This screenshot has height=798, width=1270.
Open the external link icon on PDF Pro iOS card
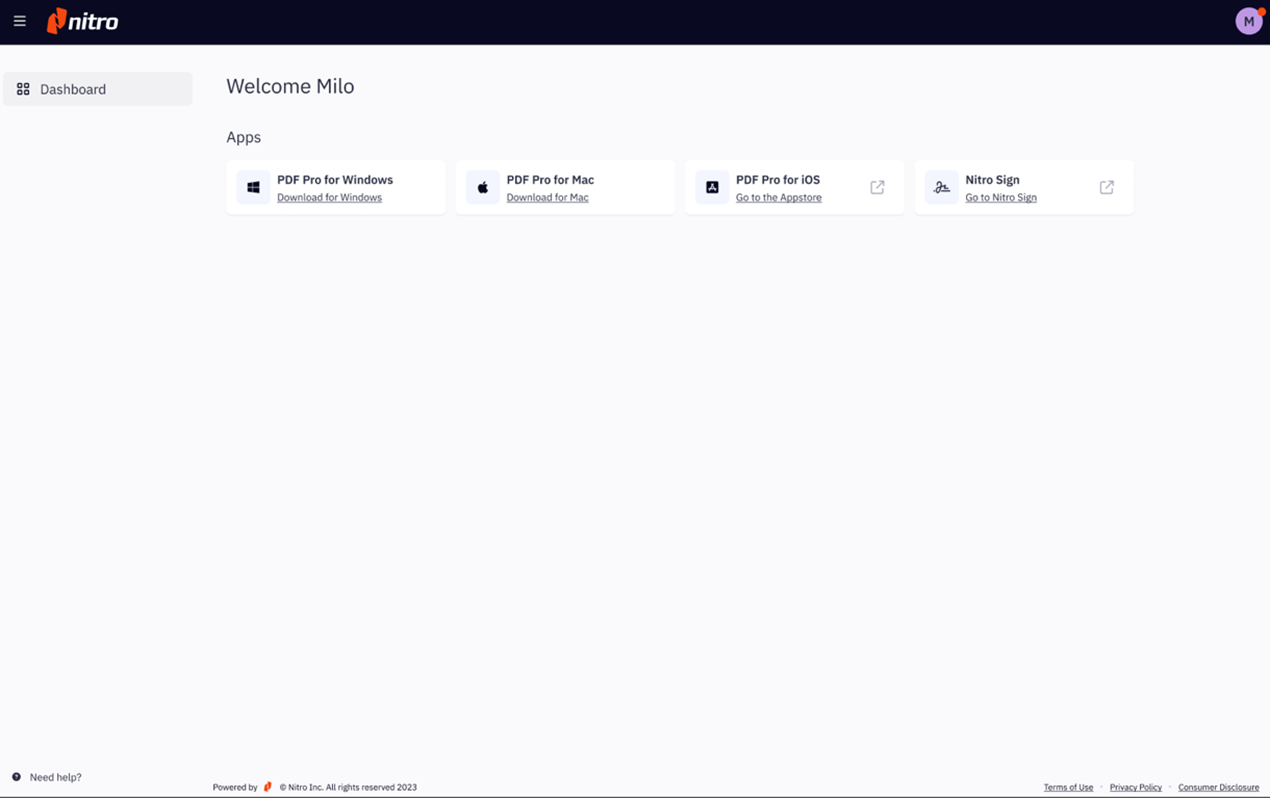(877, 186)
